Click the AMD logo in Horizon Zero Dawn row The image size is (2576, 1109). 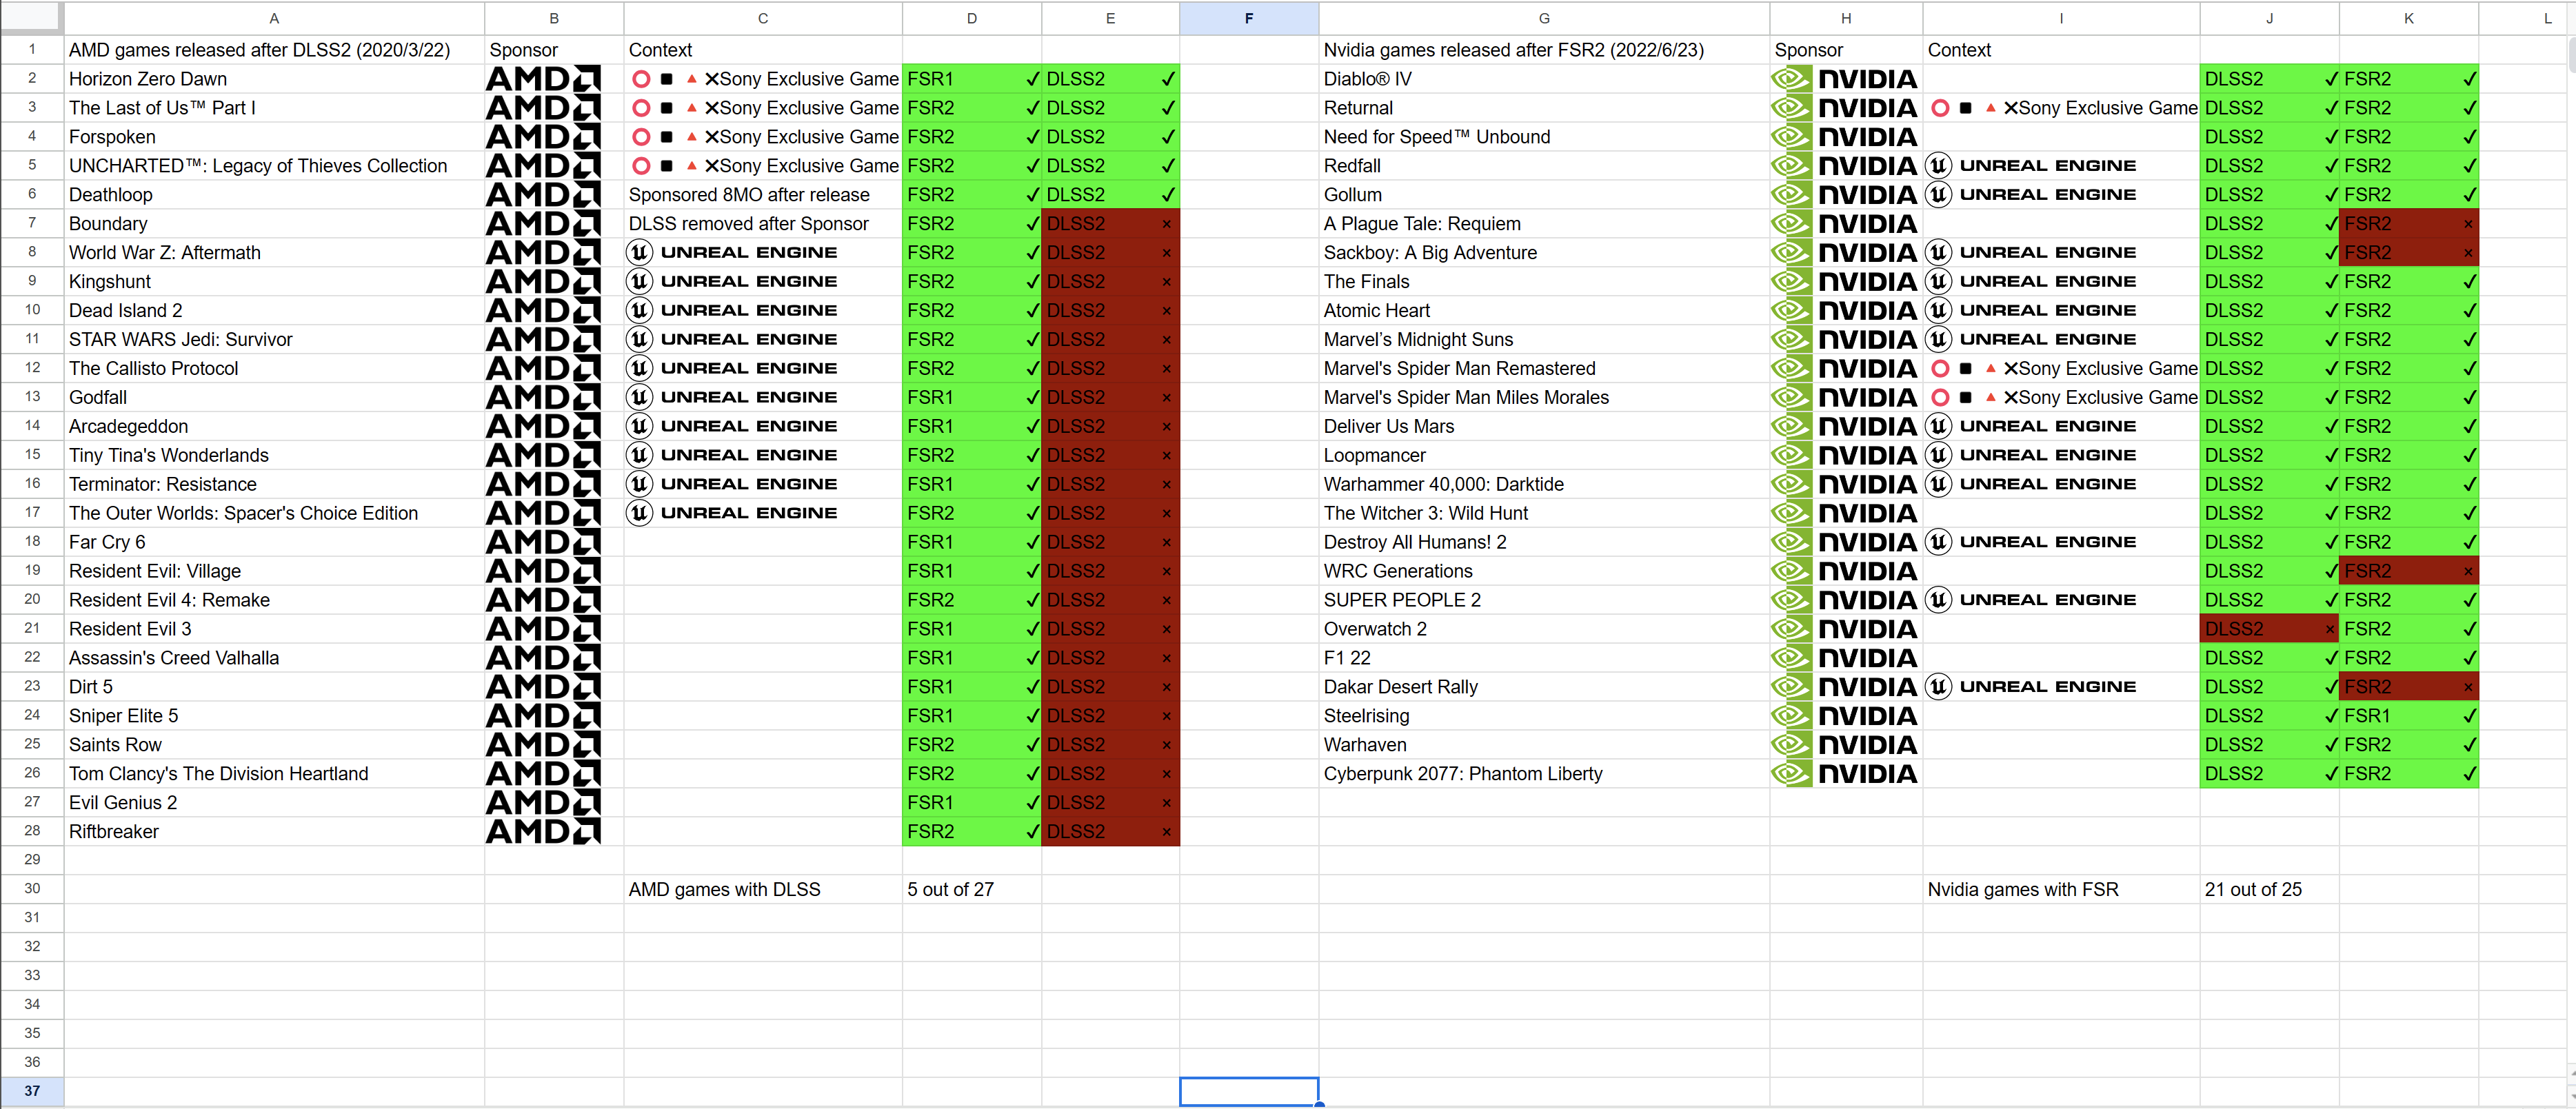coord(543,79)
